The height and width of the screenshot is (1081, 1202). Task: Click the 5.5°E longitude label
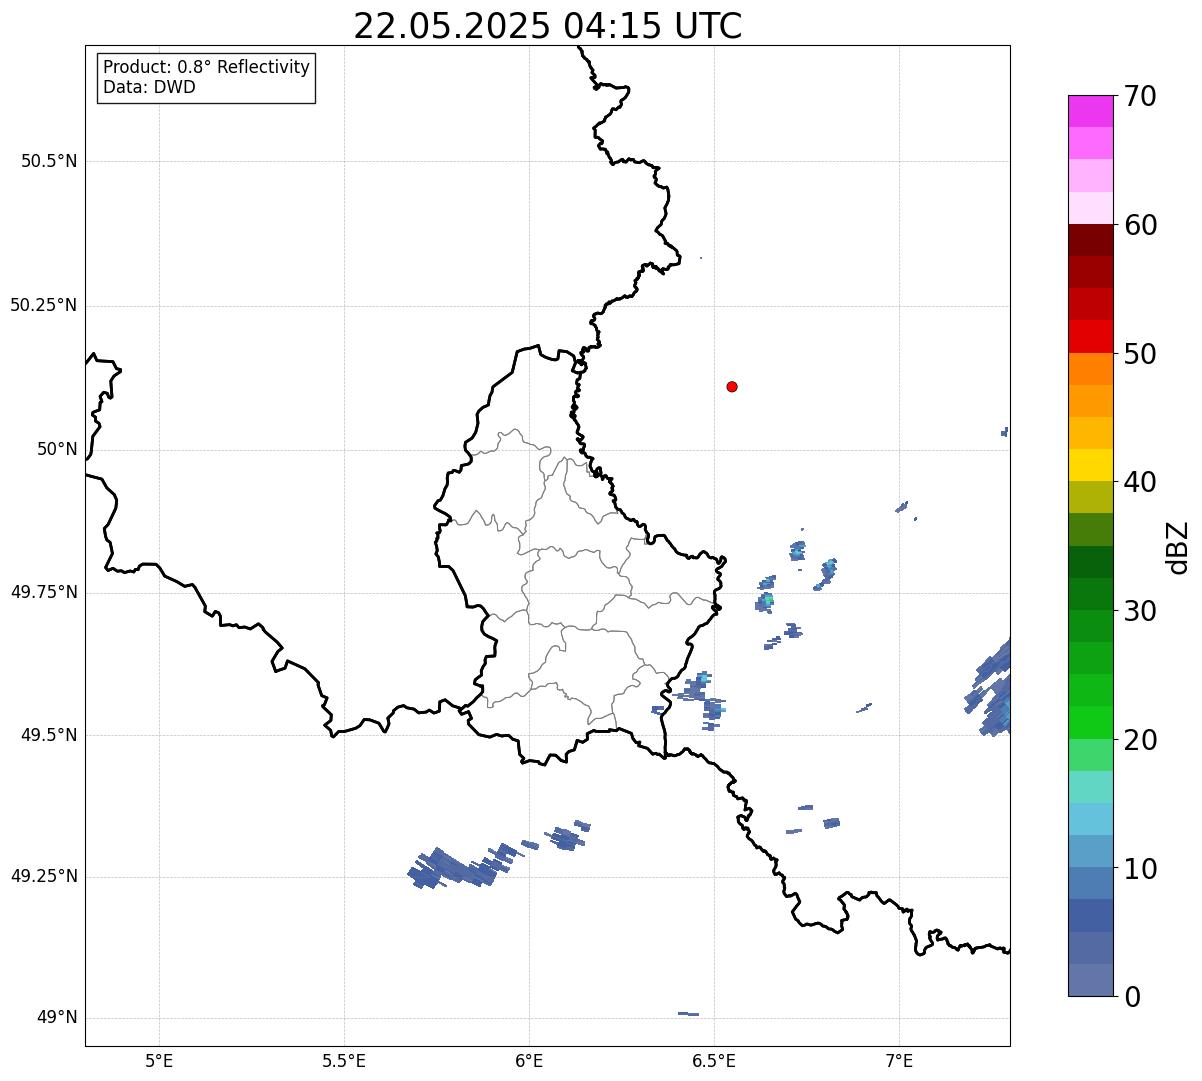[x=344, y=1060]
